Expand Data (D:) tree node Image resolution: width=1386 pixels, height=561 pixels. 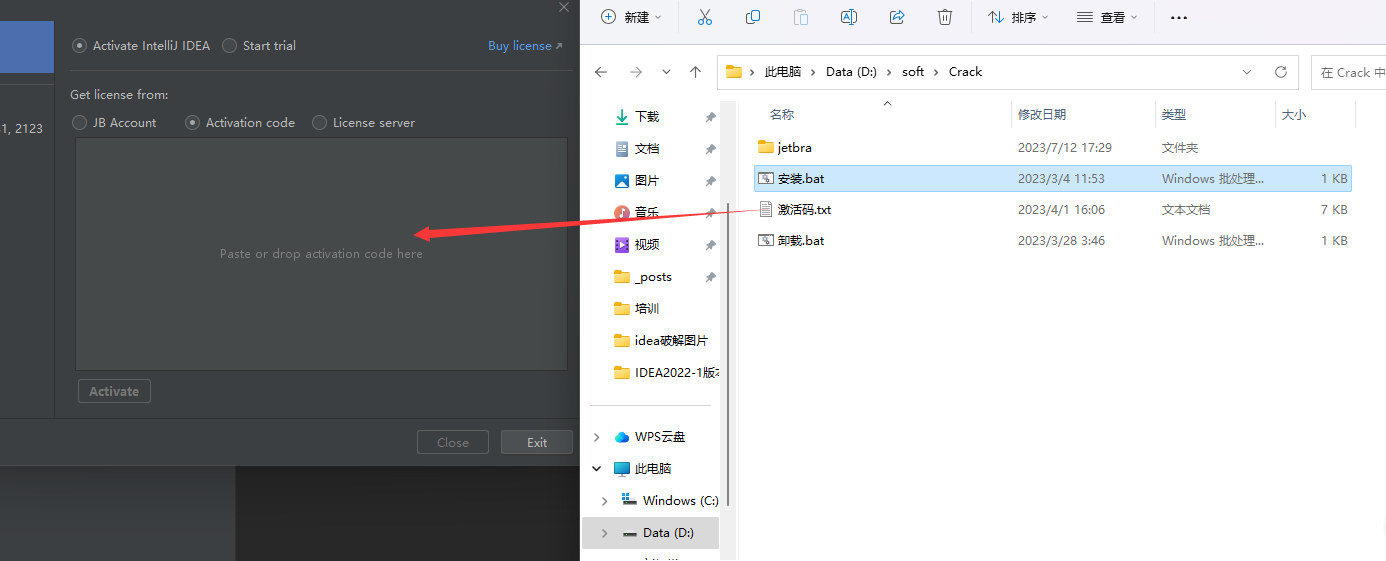(604, 533)
